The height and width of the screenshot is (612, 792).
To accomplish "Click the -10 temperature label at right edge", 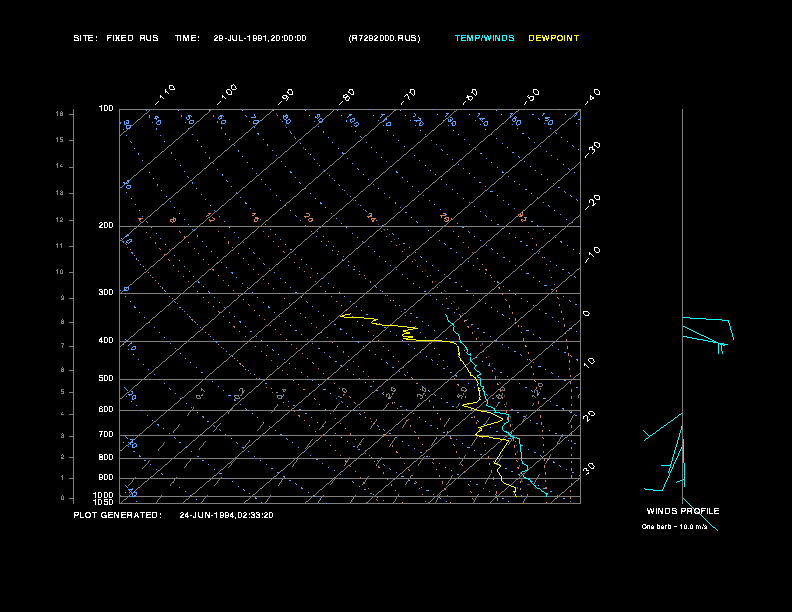I will coord(593,255).
